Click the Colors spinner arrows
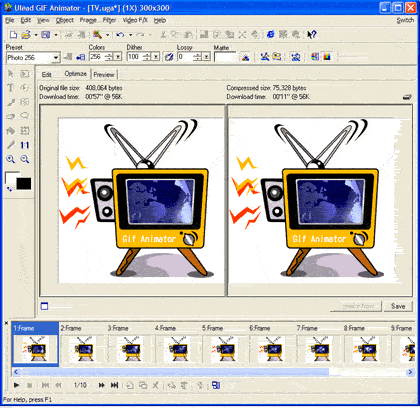The width and height of the screenshot is (420, 408). 109,57
